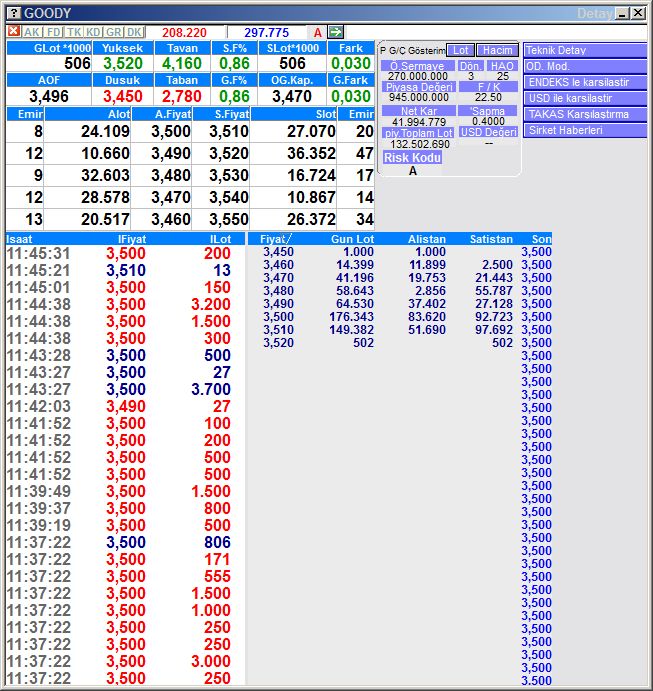Click the Alot column header
Screen dimensions: 653x691
(88, 114)
